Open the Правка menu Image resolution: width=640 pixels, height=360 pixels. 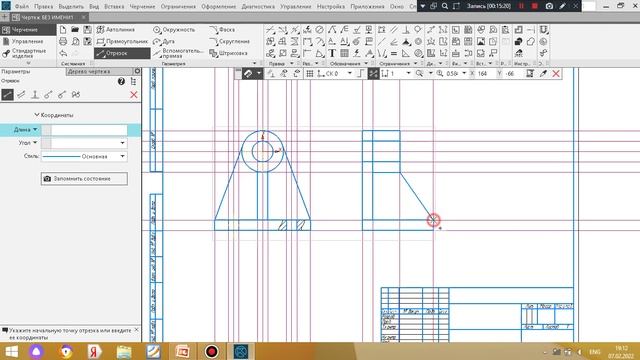[44, 7]
